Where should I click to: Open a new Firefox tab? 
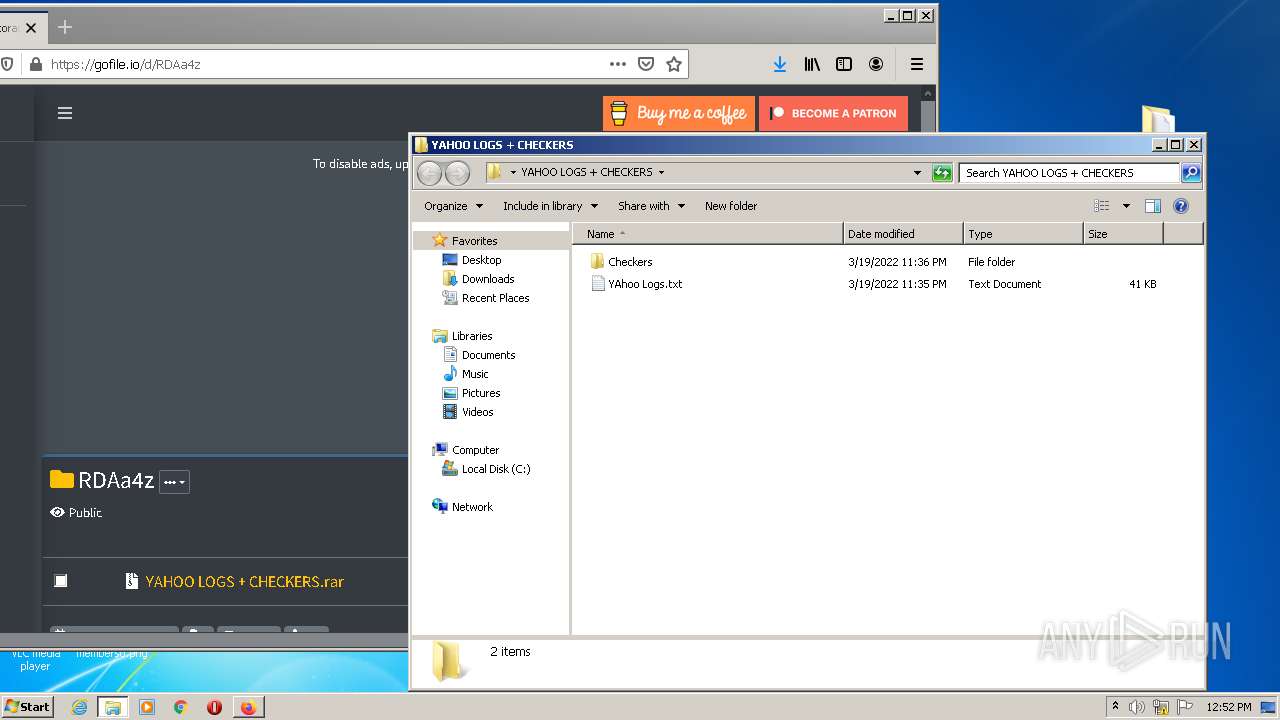pos(65,27)
